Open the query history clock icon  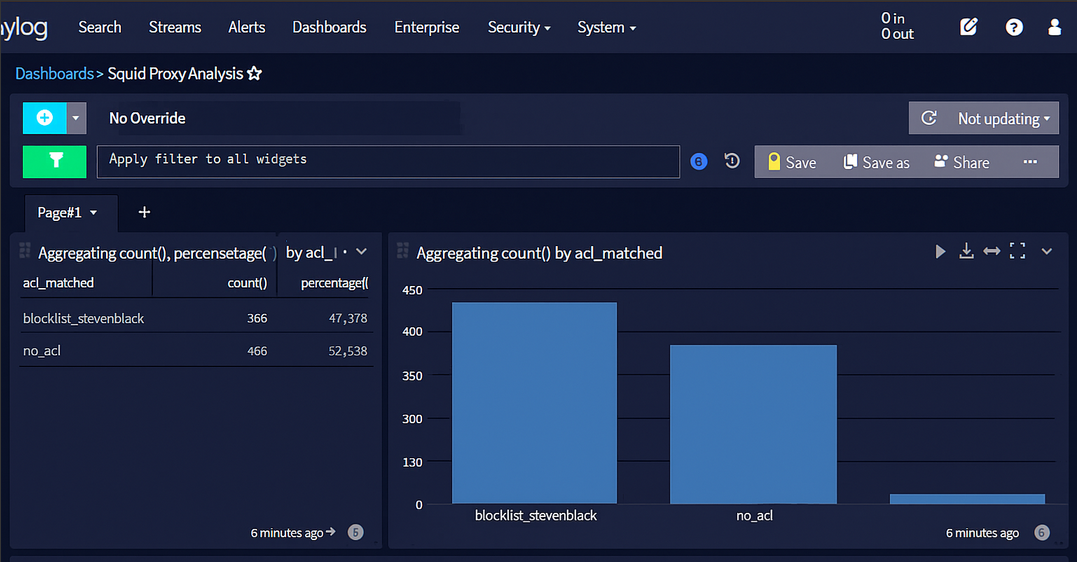tap(732, 161)
